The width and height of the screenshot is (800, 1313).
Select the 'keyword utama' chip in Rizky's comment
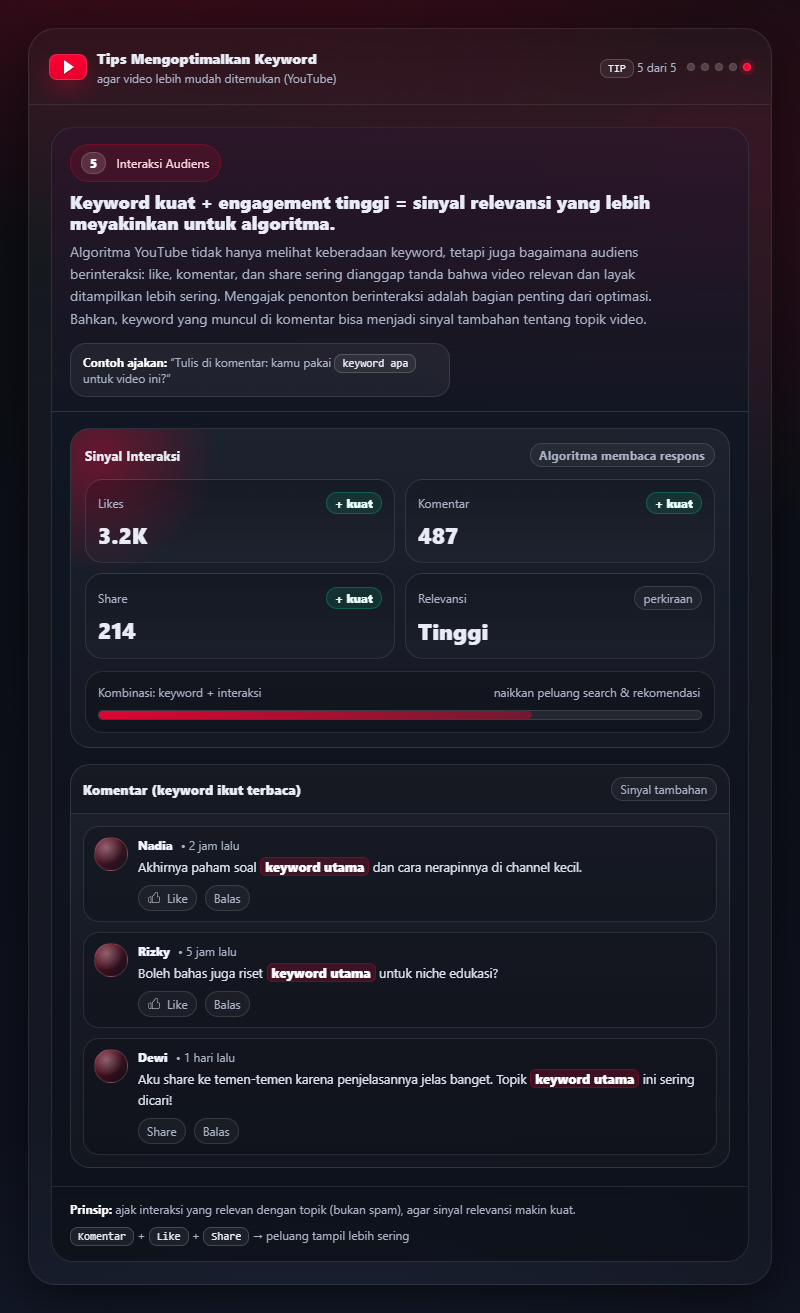pyautogui.click(x=321, y=972)
